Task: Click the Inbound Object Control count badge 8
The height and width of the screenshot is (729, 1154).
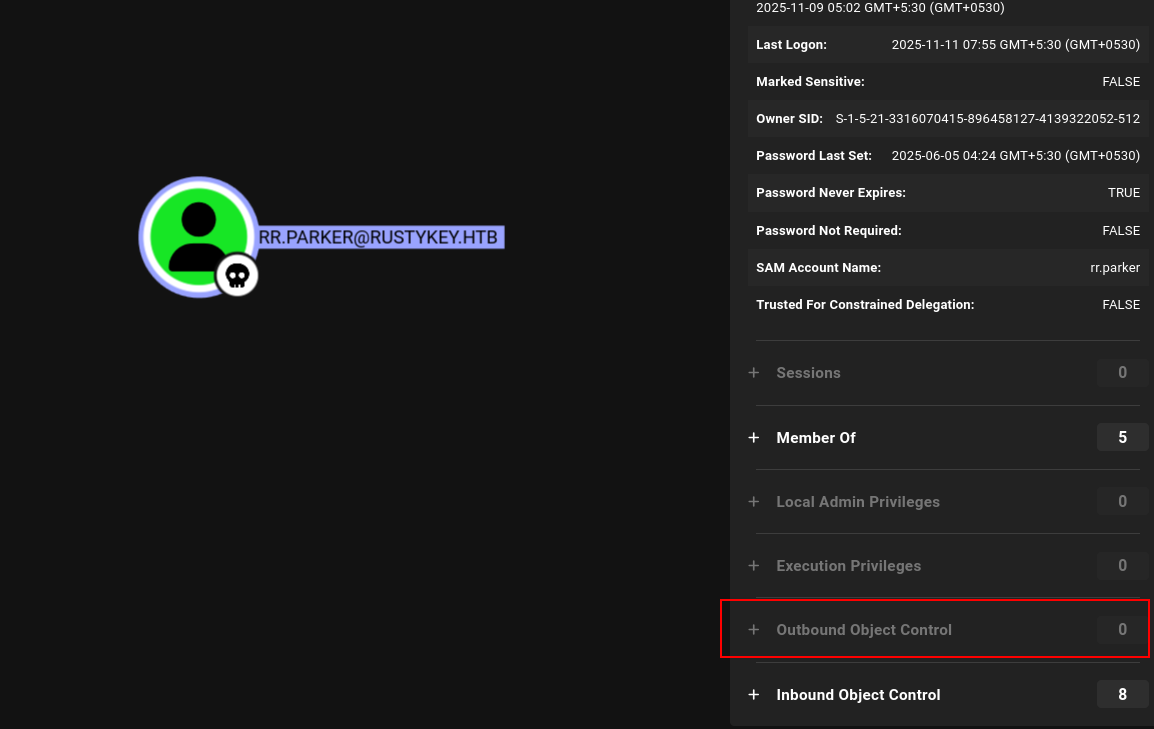Action: point(1122,694)
